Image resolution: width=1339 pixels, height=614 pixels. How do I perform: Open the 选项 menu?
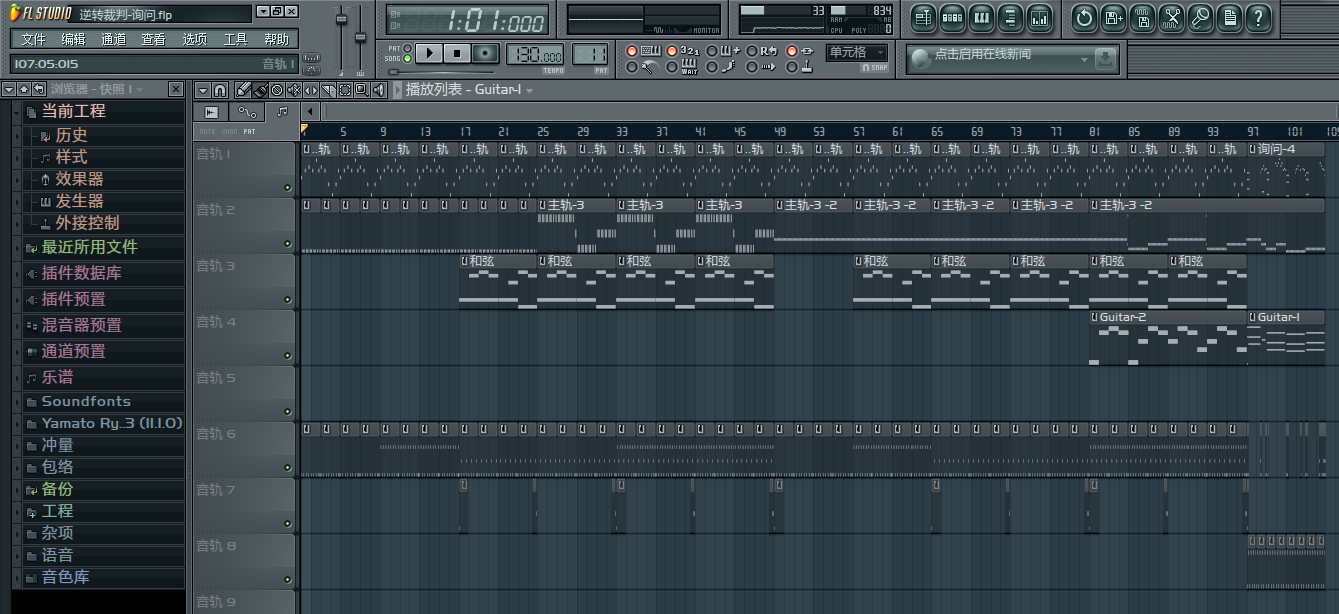pyautogui.click(x=194, y=39)
